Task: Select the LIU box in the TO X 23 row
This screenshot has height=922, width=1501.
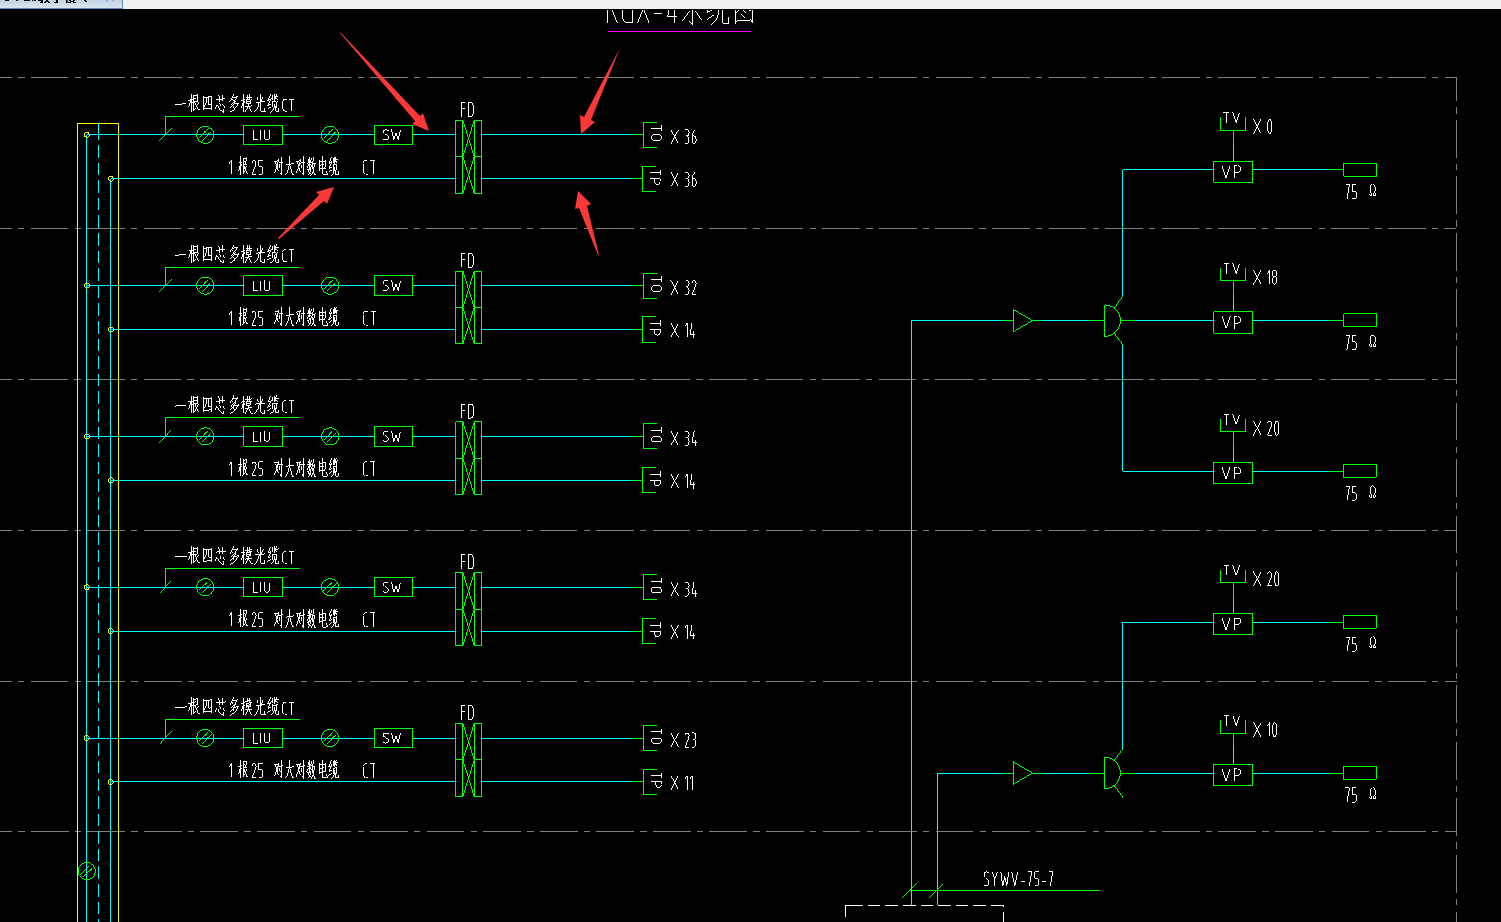Action: (x=262, y=738)
